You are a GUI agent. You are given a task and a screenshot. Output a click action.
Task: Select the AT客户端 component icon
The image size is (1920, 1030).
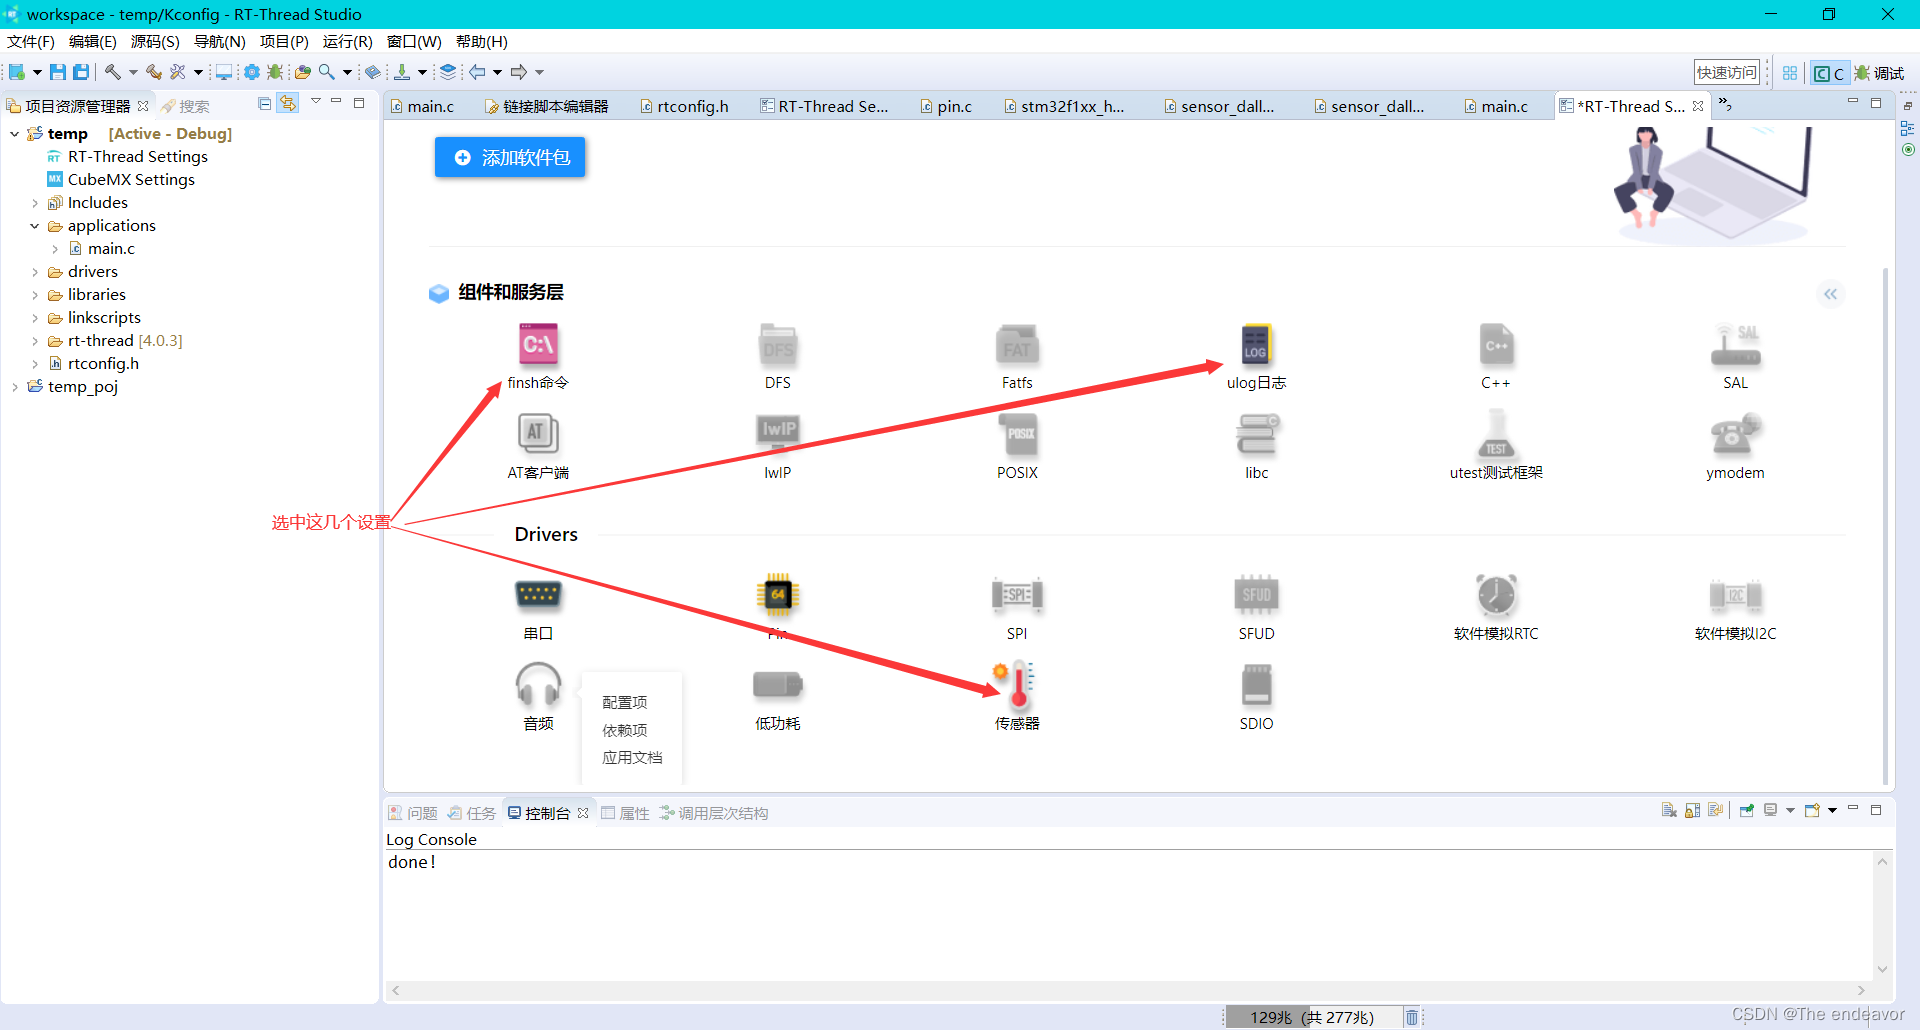(538, 435)
